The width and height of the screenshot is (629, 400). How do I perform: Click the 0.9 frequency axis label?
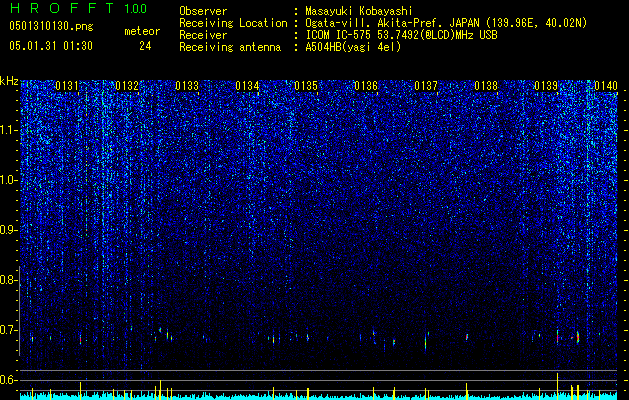[x=9, y=230]
